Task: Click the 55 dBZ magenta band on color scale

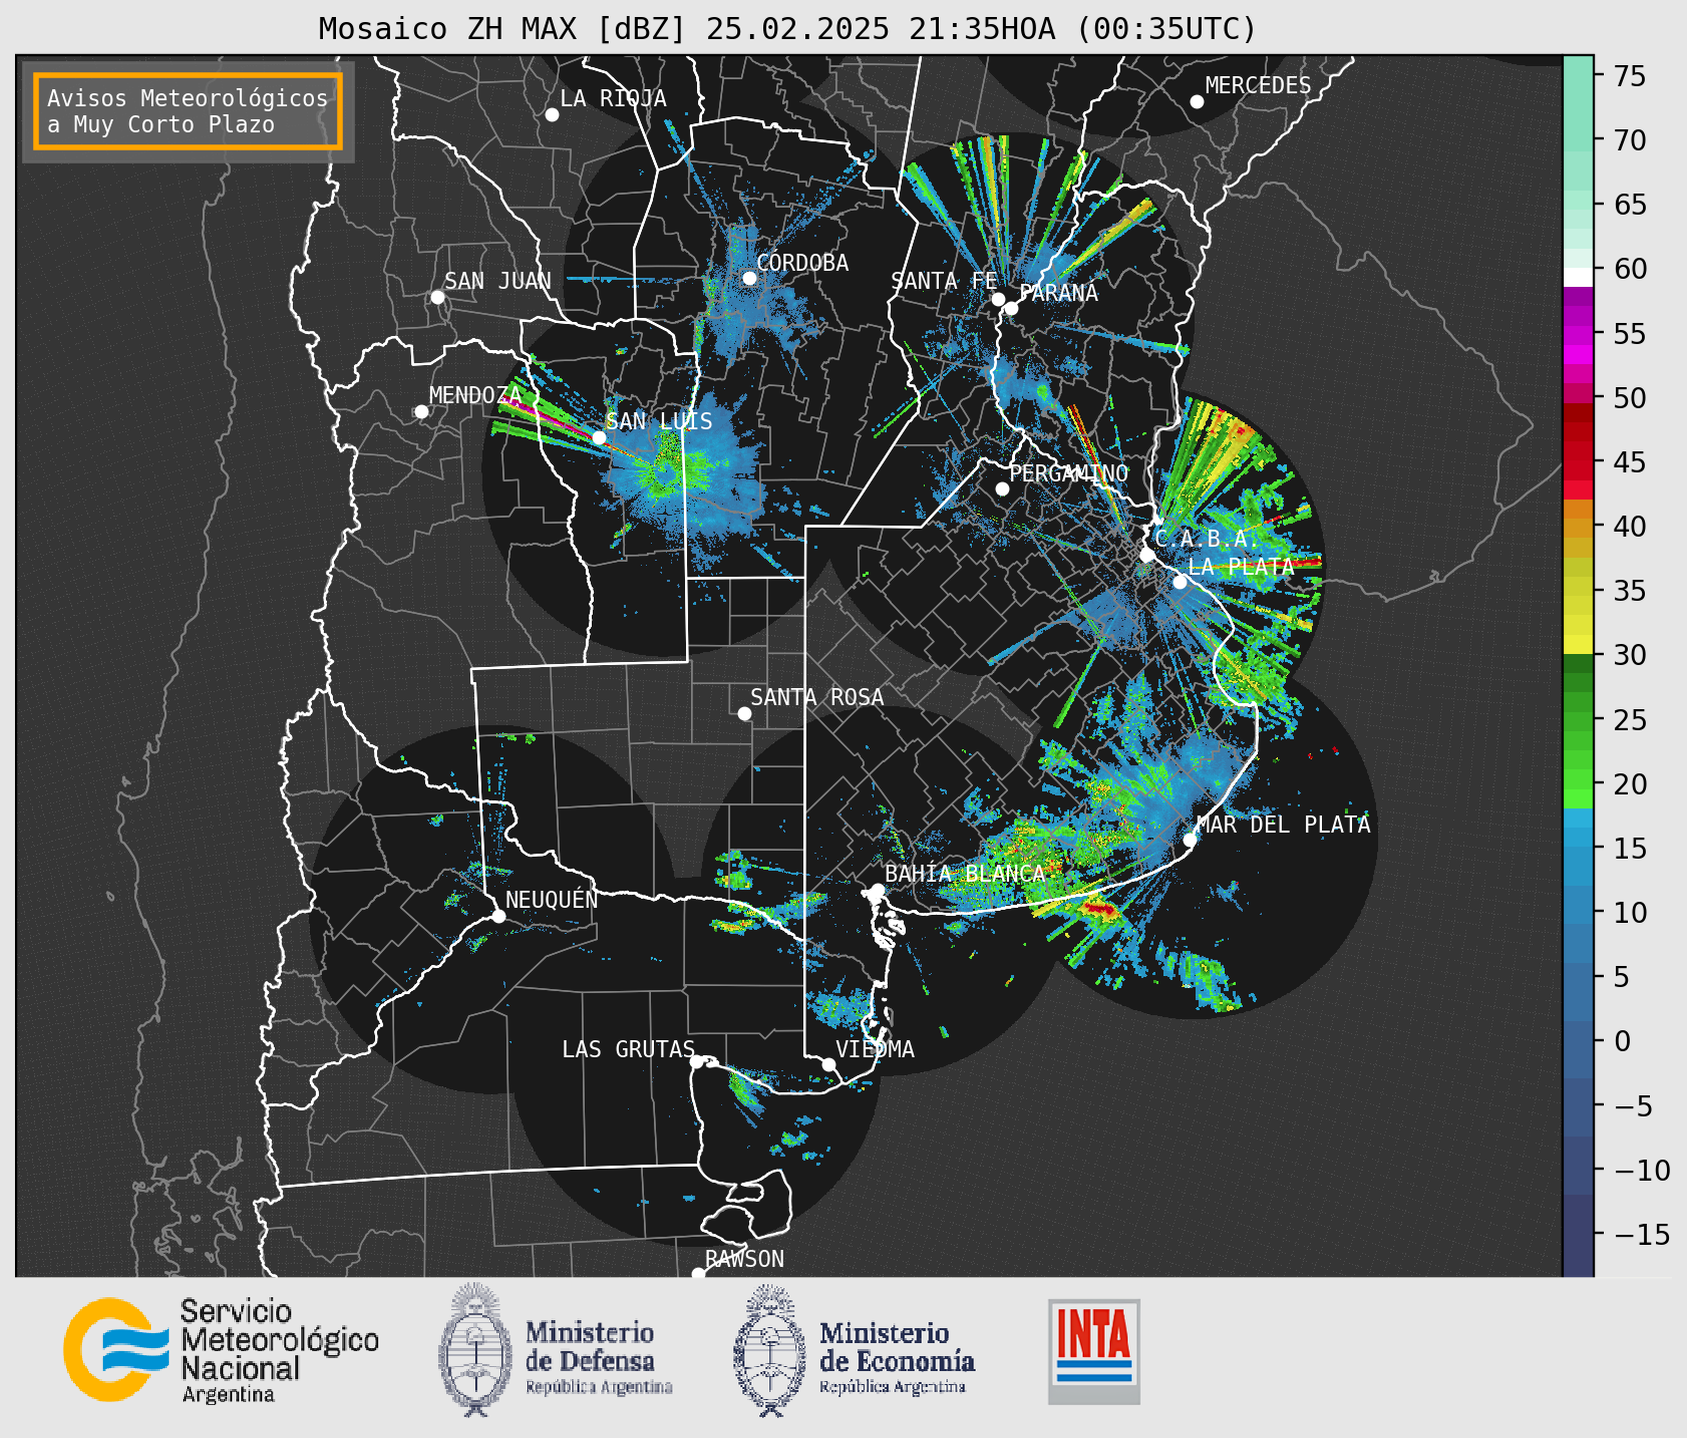Action: tap(1578, 333)
